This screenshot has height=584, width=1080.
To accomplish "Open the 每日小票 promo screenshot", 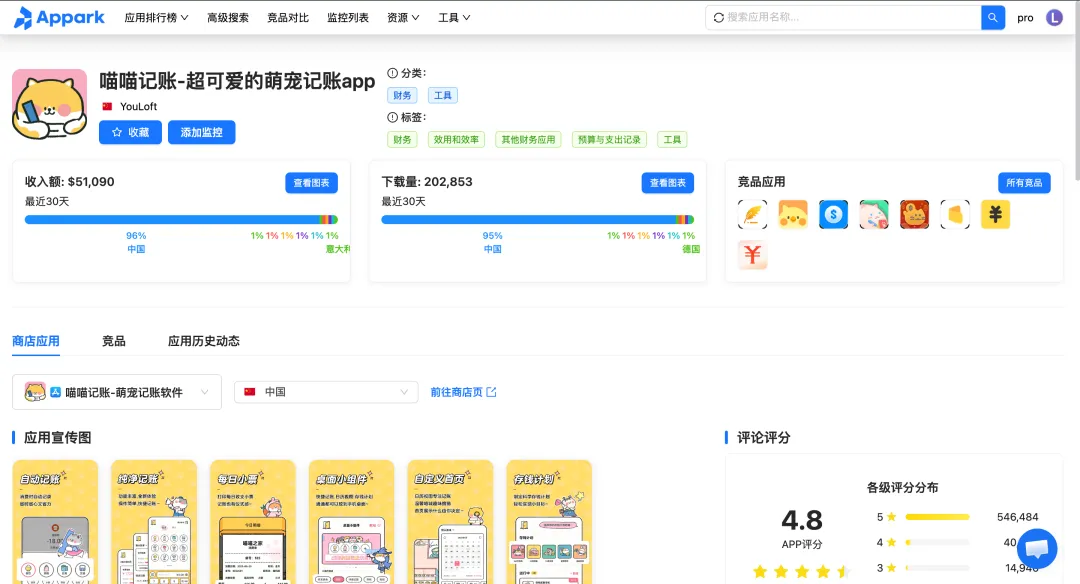I will pyautogui.click(x=253, y=522).
